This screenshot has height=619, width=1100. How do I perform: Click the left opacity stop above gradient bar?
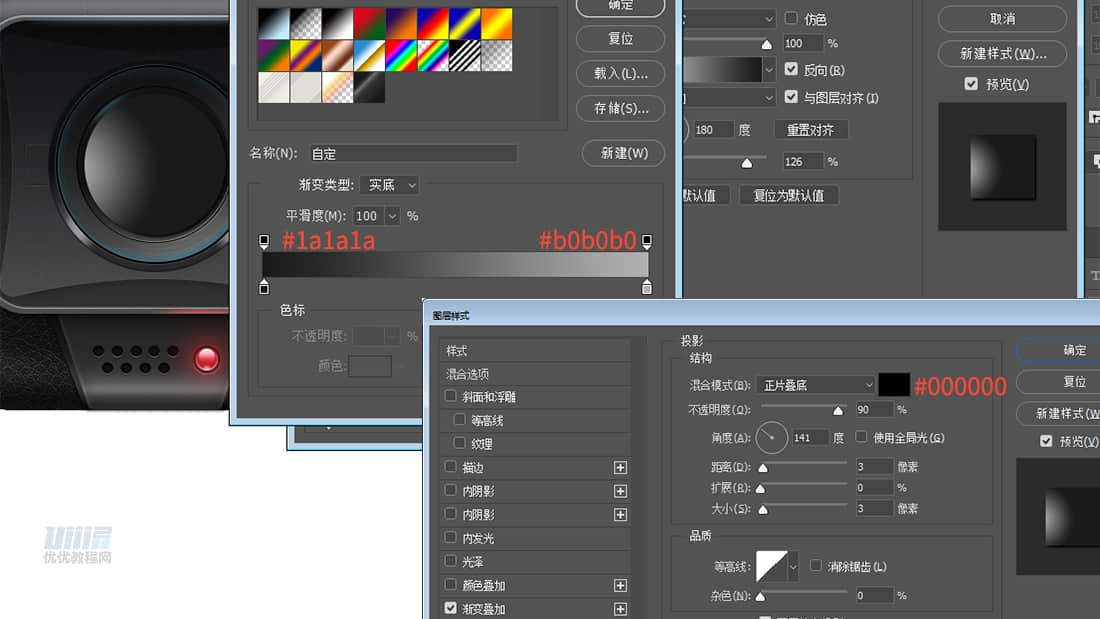click(264, 241)
